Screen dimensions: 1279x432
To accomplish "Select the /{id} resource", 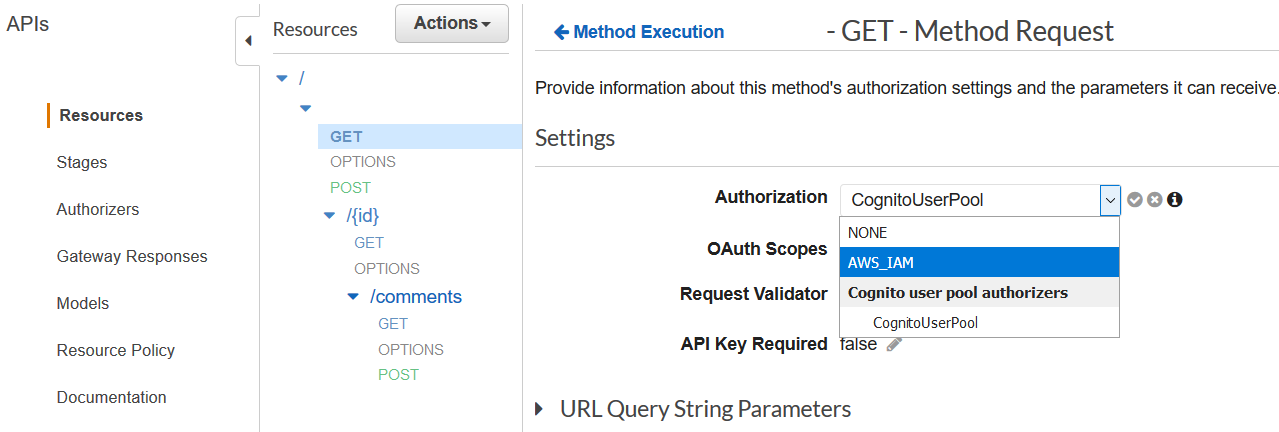I will point(363,215).
